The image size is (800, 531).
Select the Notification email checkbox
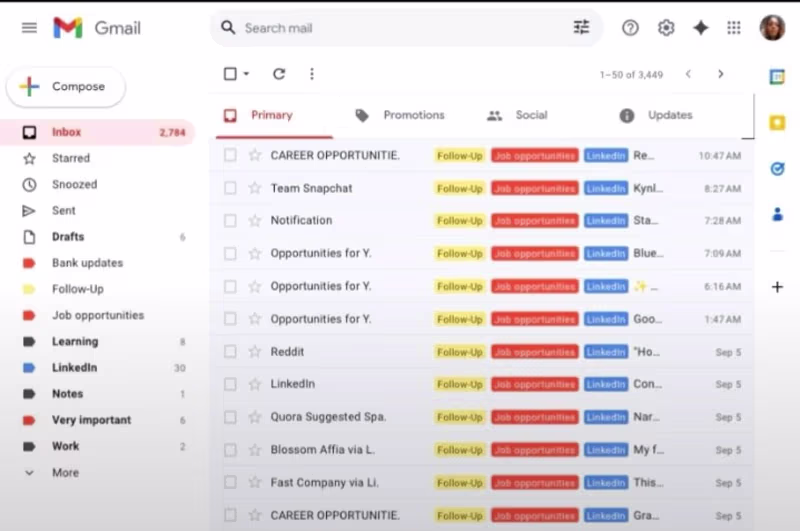click(230, 220)
